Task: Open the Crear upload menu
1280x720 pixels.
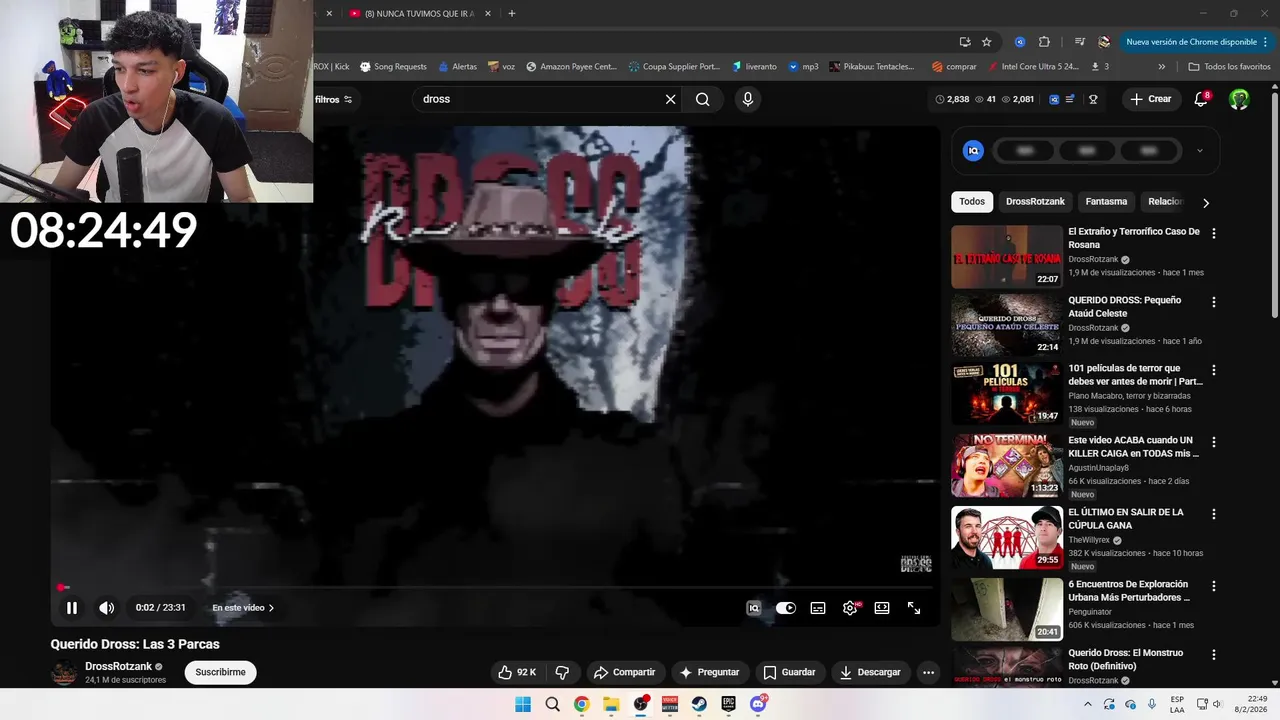Action: (x=1151, y=99)
